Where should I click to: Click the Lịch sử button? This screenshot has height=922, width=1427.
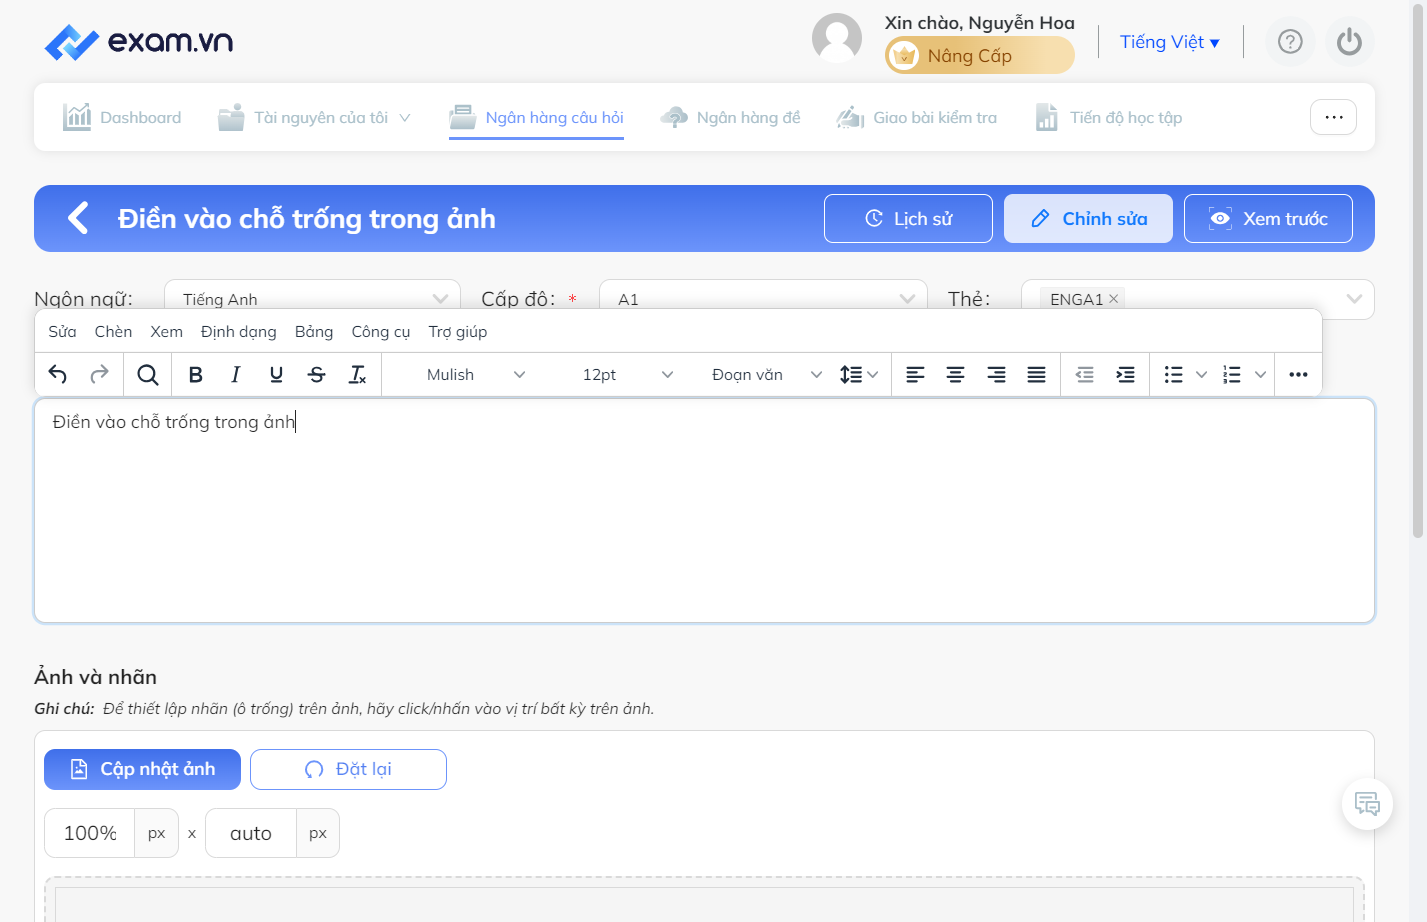click(x=908, y=218)
